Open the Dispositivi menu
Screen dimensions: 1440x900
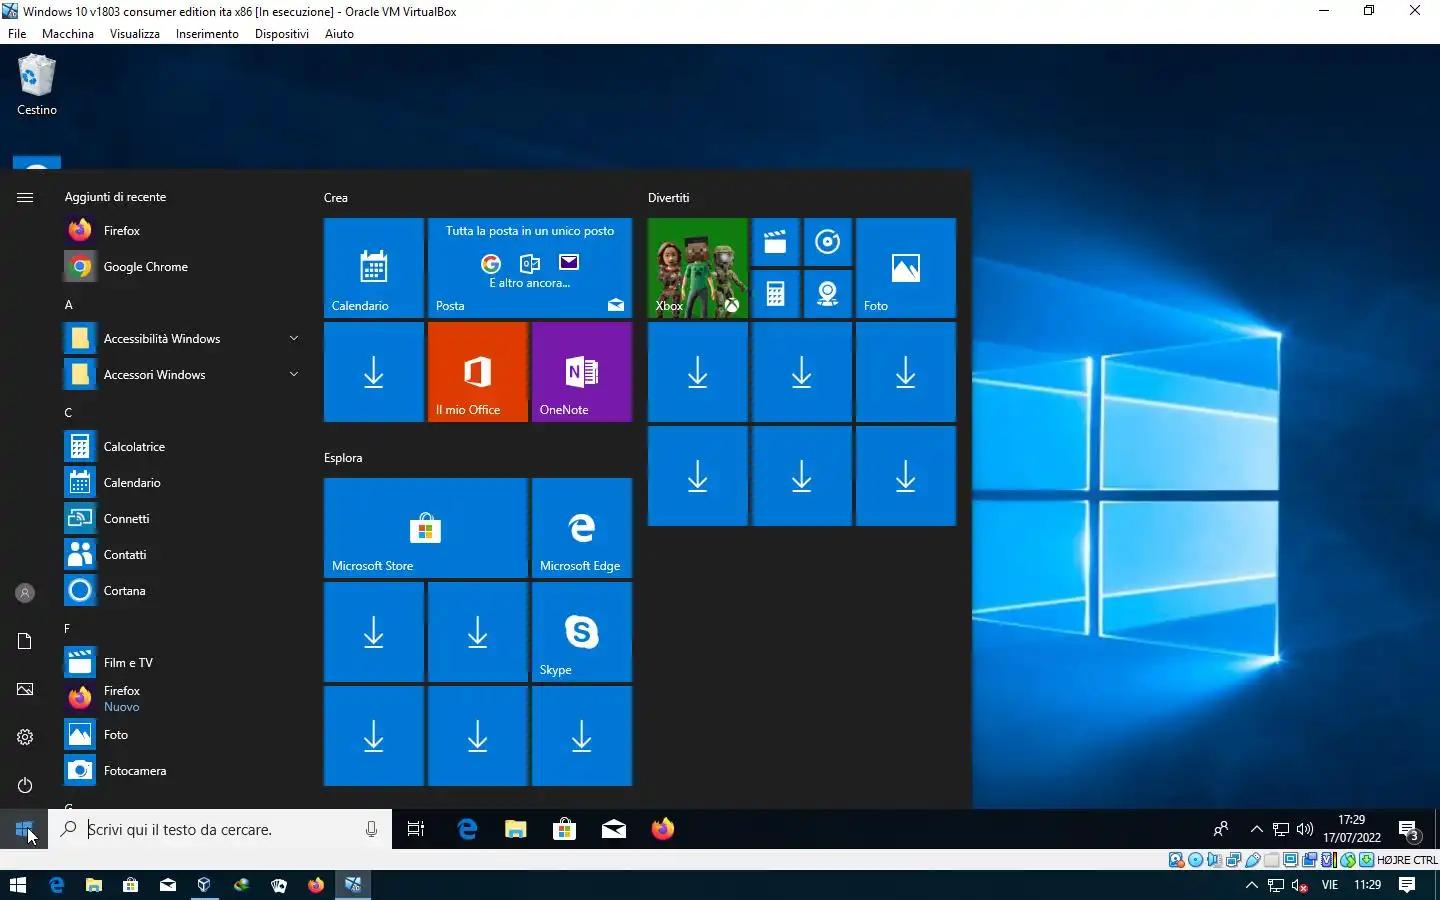(282, 34)
